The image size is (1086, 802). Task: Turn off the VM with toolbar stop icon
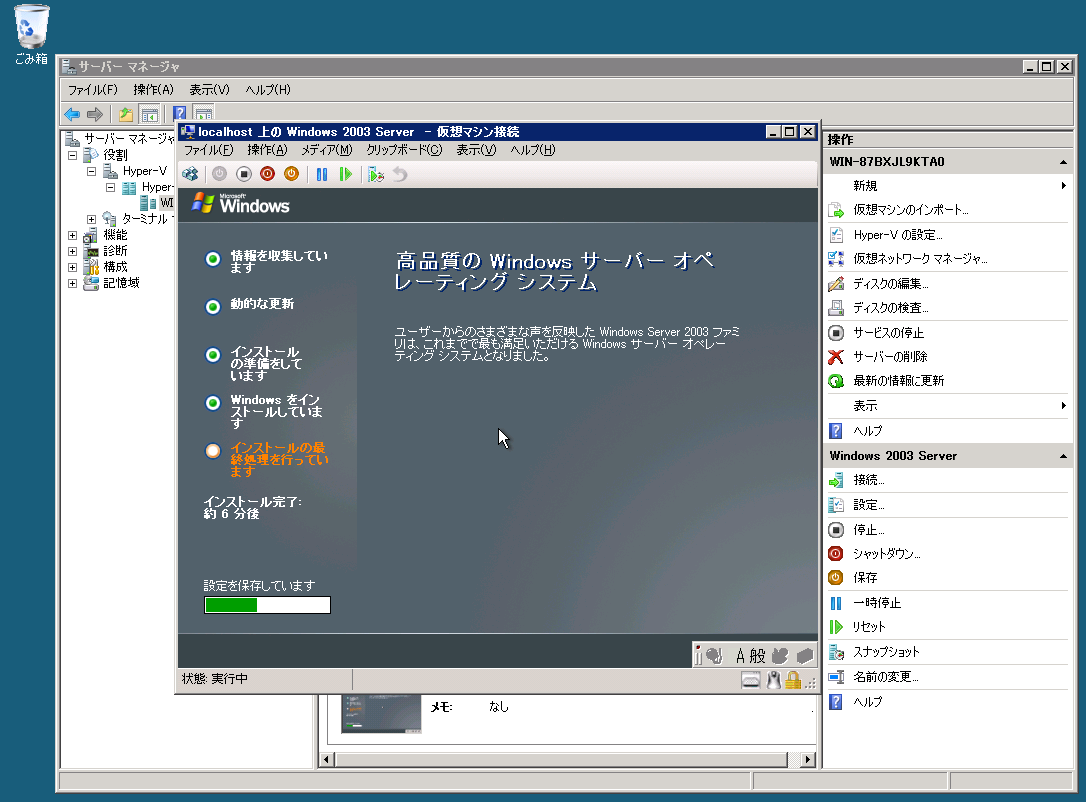244,175
